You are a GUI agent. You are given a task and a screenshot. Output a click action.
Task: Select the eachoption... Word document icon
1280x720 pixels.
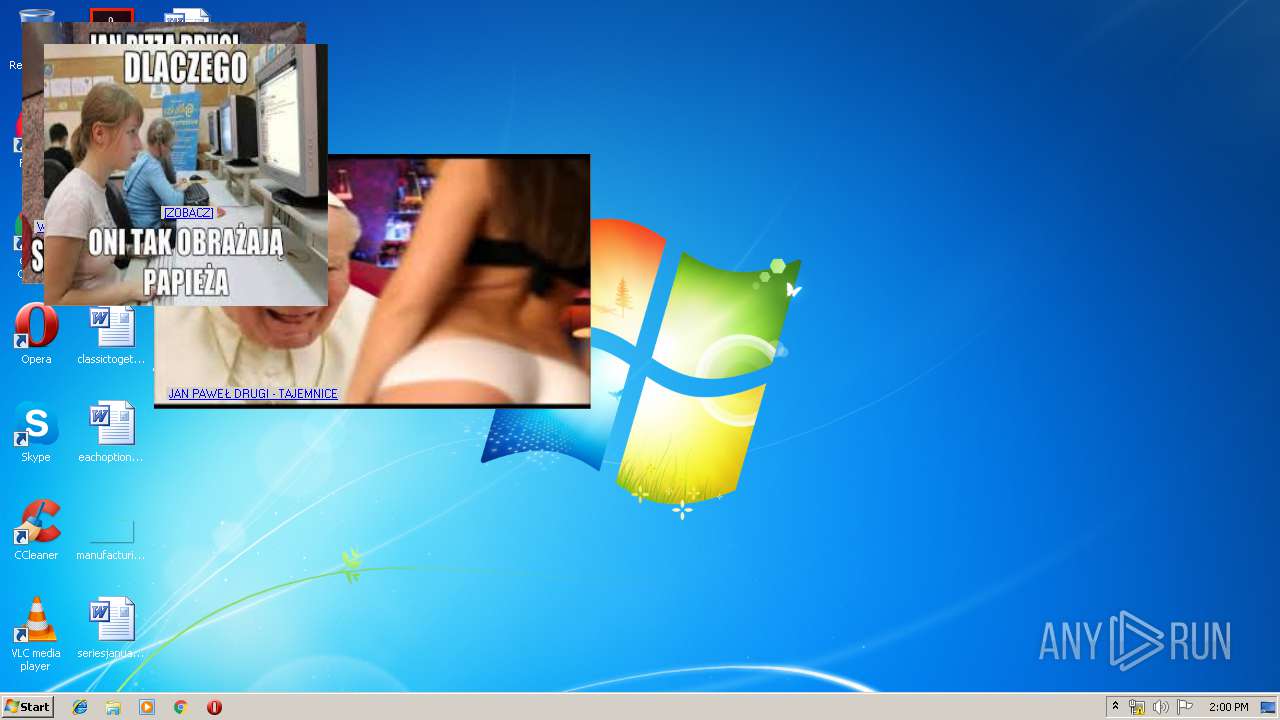point(111,433)
